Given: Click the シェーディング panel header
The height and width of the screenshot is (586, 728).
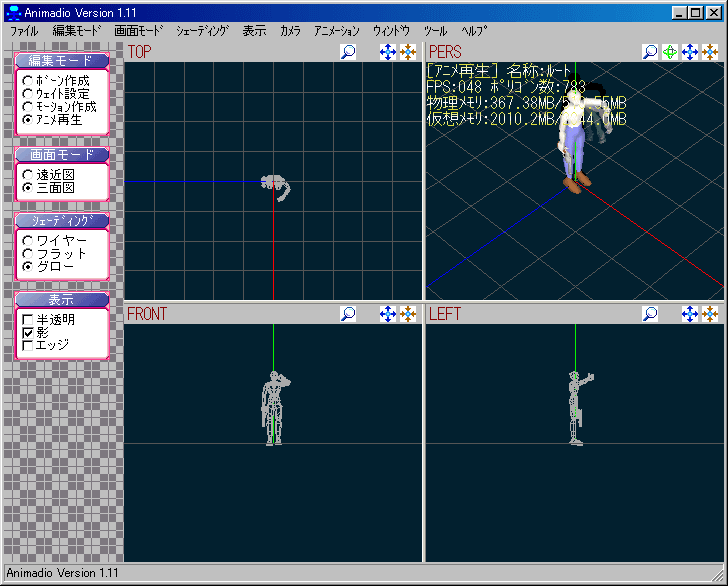Looking at the screenshot, I should click(x=62, y=221).
